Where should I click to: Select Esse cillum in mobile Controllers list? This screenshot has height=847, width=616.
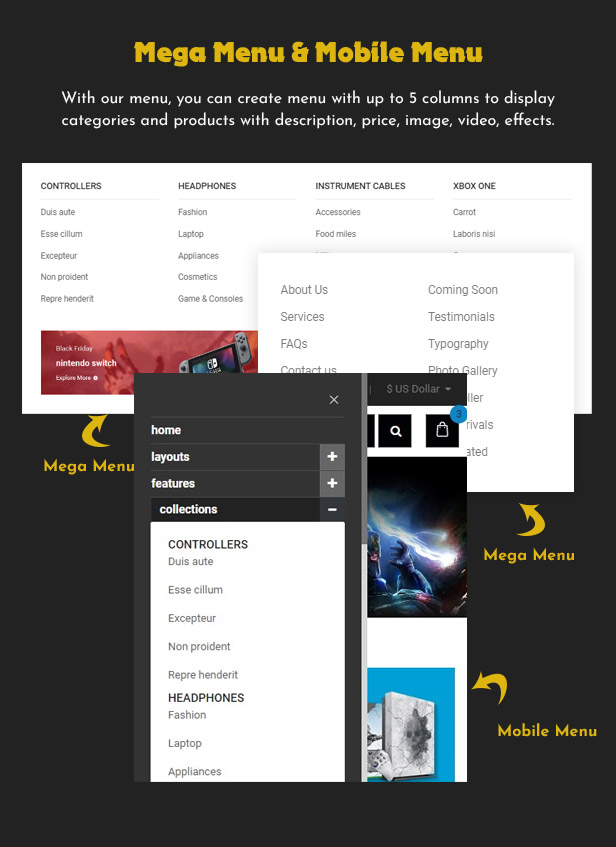click(x=195, y=590)
